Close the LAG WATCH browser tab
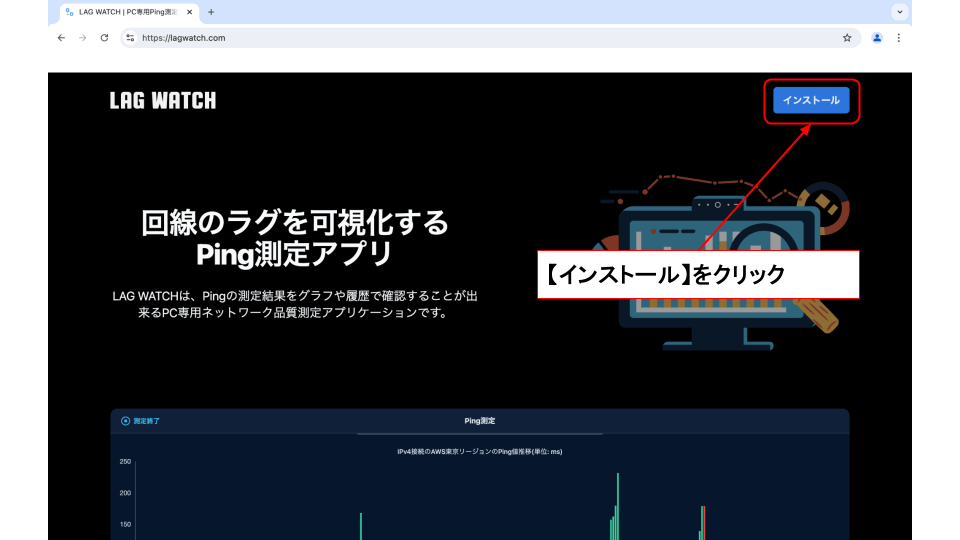 point(190,12)
